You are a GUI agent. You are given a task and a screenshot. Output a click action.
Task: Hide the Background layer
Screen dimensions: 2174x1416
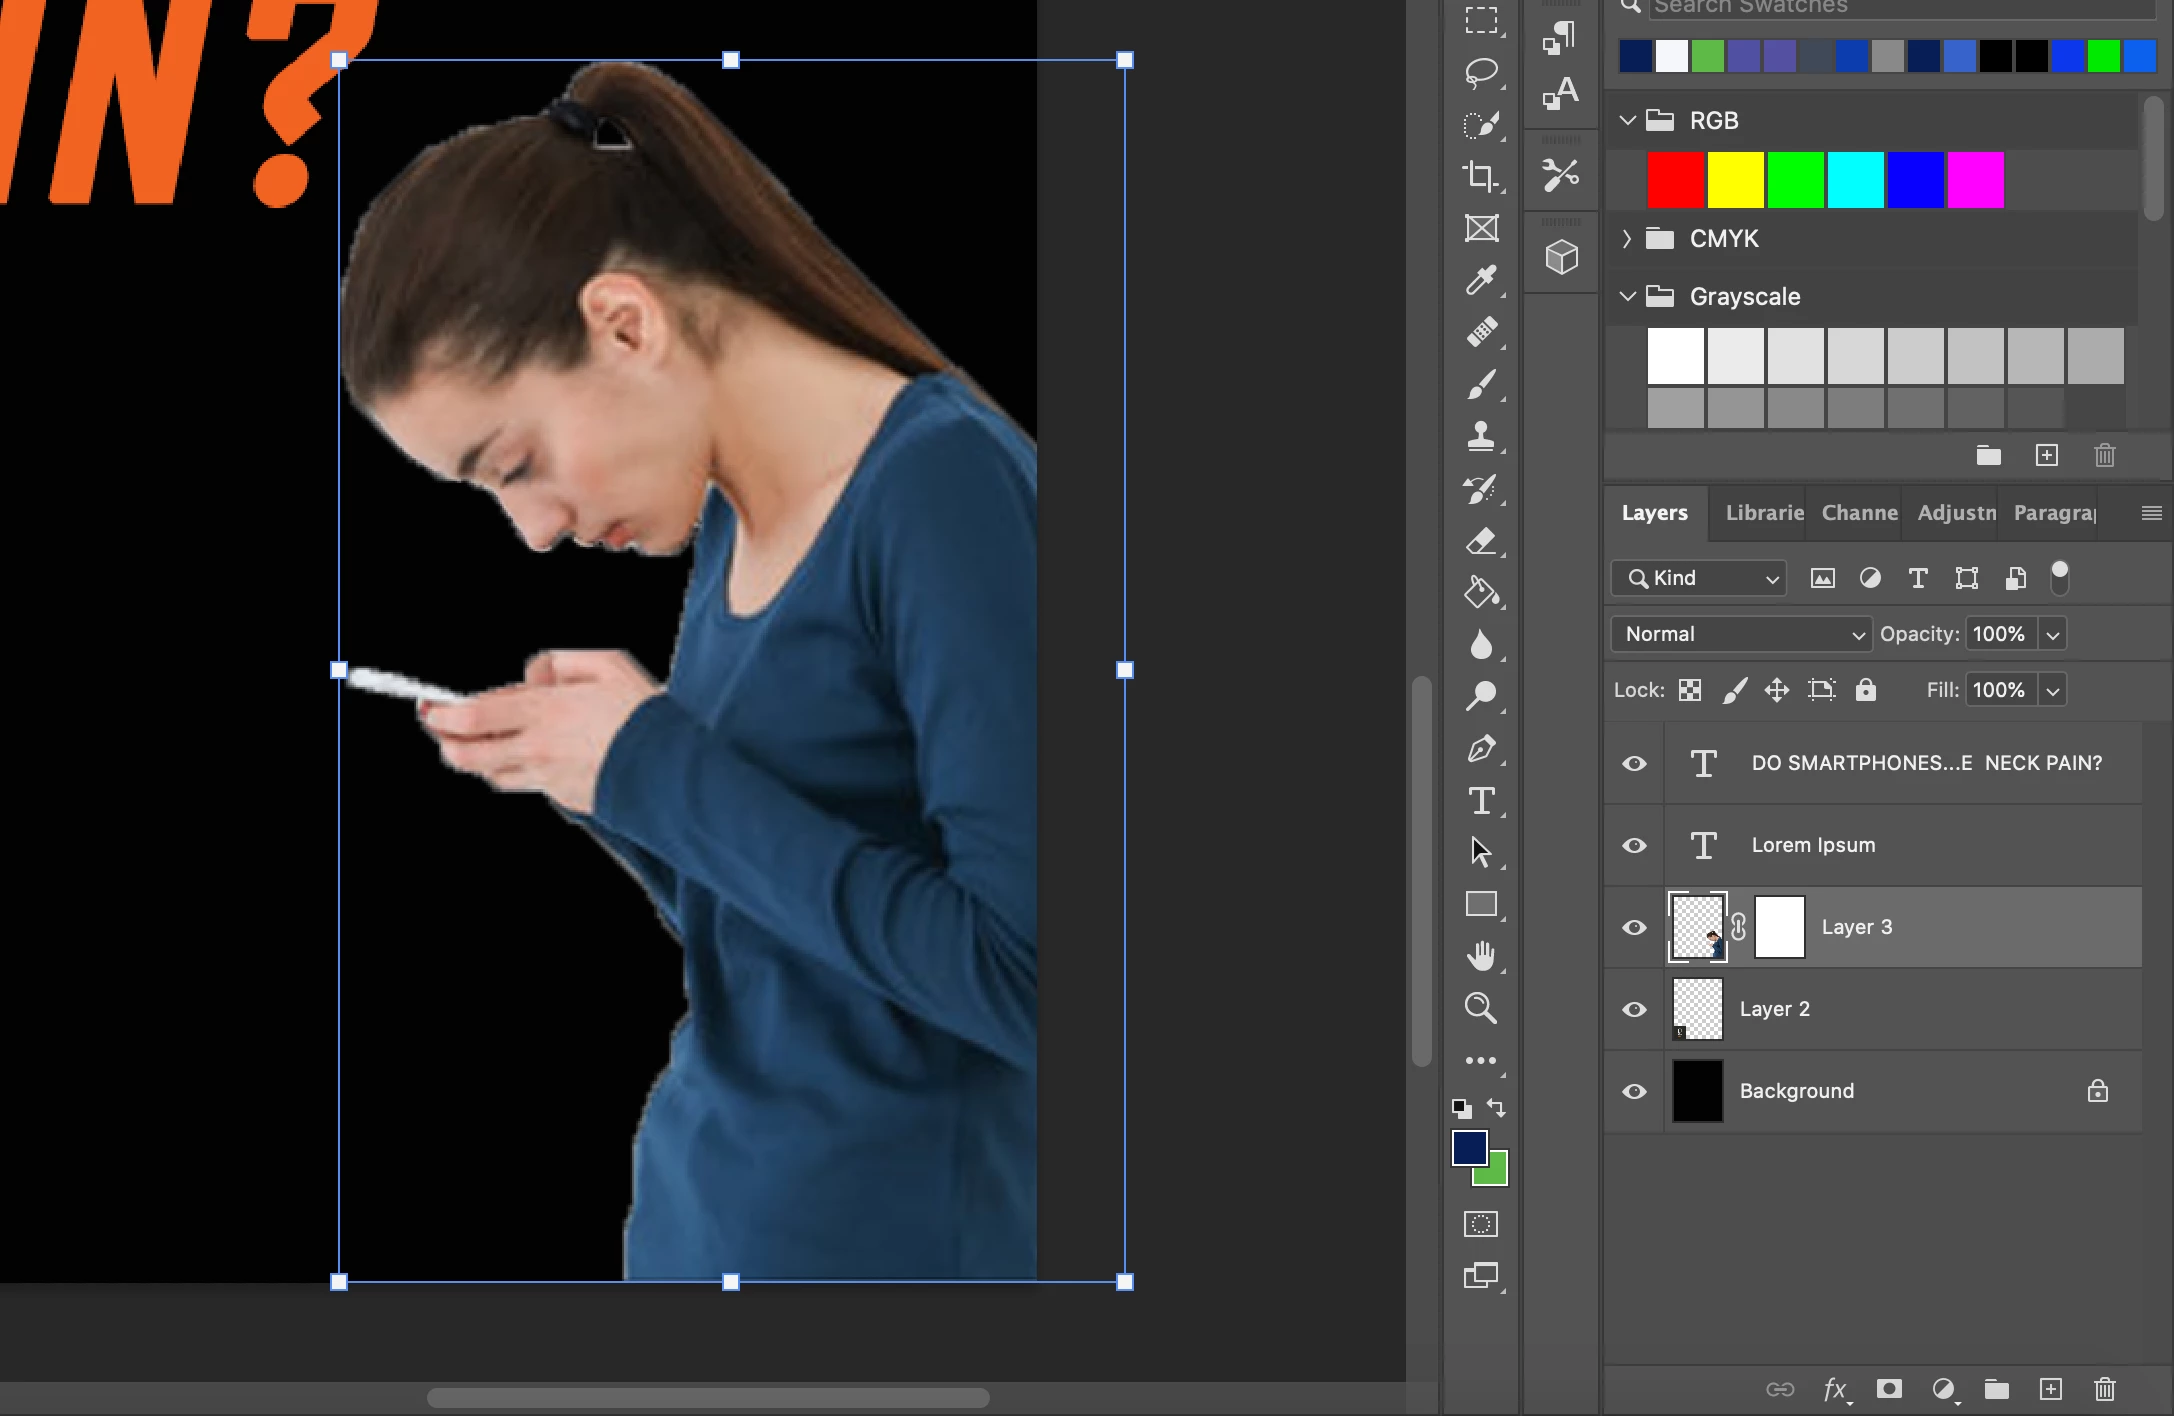1634,1091
